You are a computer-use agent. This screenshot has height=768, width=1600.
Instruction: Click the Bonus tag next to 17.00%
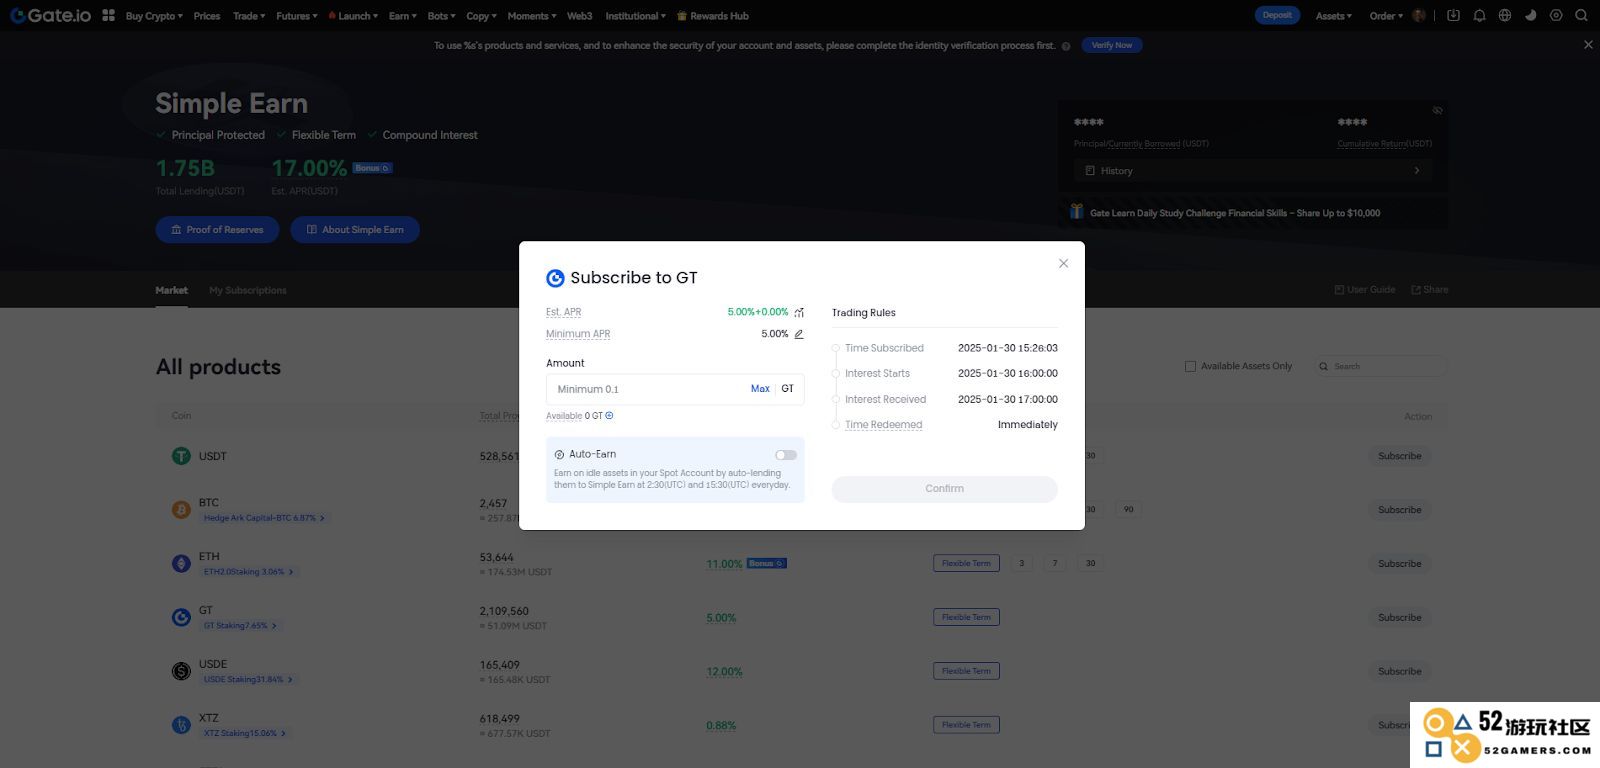[372, 168]
